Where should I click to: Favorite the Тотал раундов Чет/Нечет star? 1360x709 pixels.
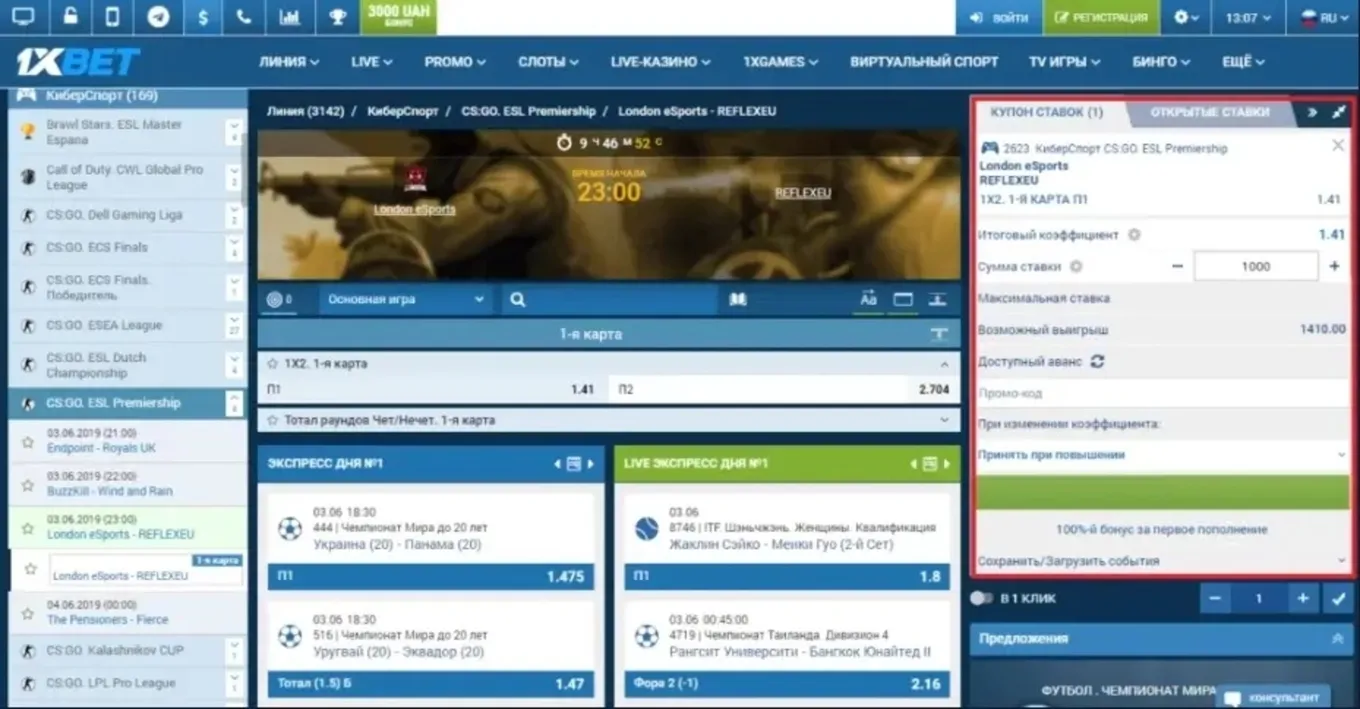[272, 420]
